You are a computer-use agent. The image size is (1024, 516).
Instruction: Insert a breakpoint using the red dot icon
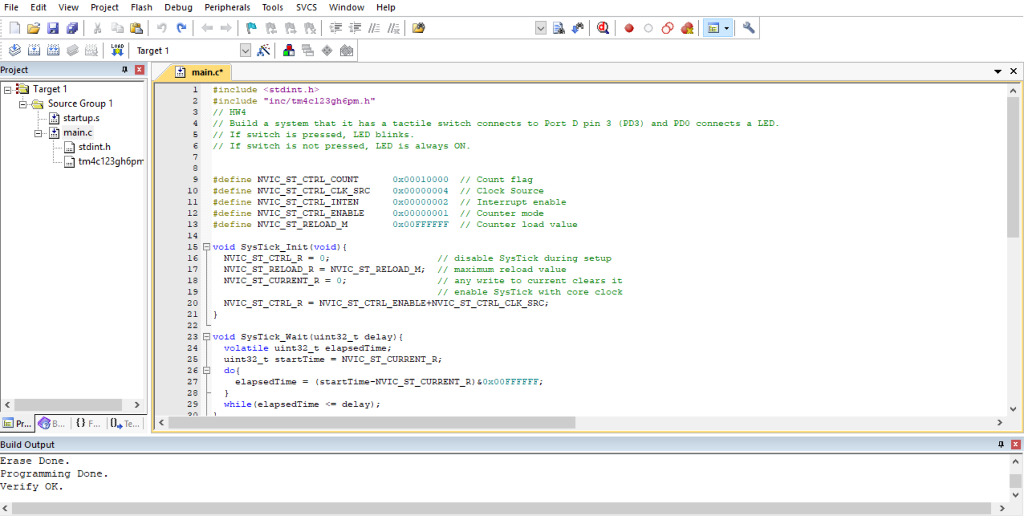click(x=629, y=28)
